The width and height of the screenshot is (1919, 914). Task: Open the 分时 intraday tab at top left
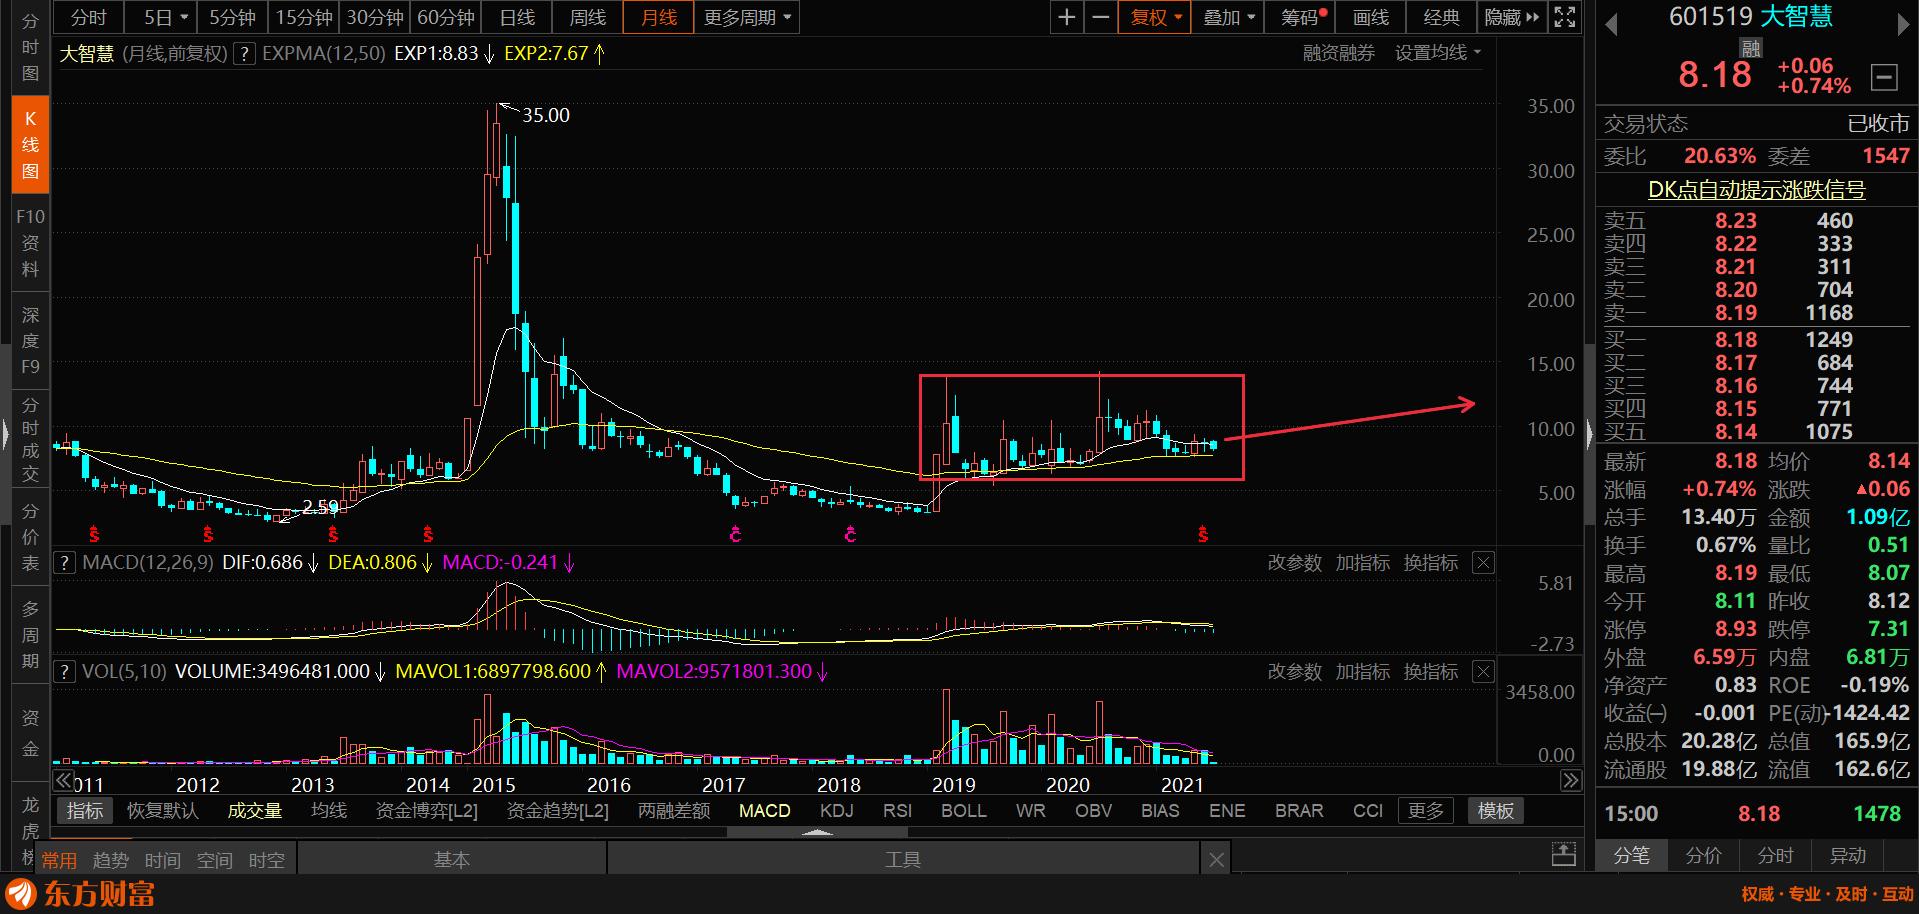point(89,17)
